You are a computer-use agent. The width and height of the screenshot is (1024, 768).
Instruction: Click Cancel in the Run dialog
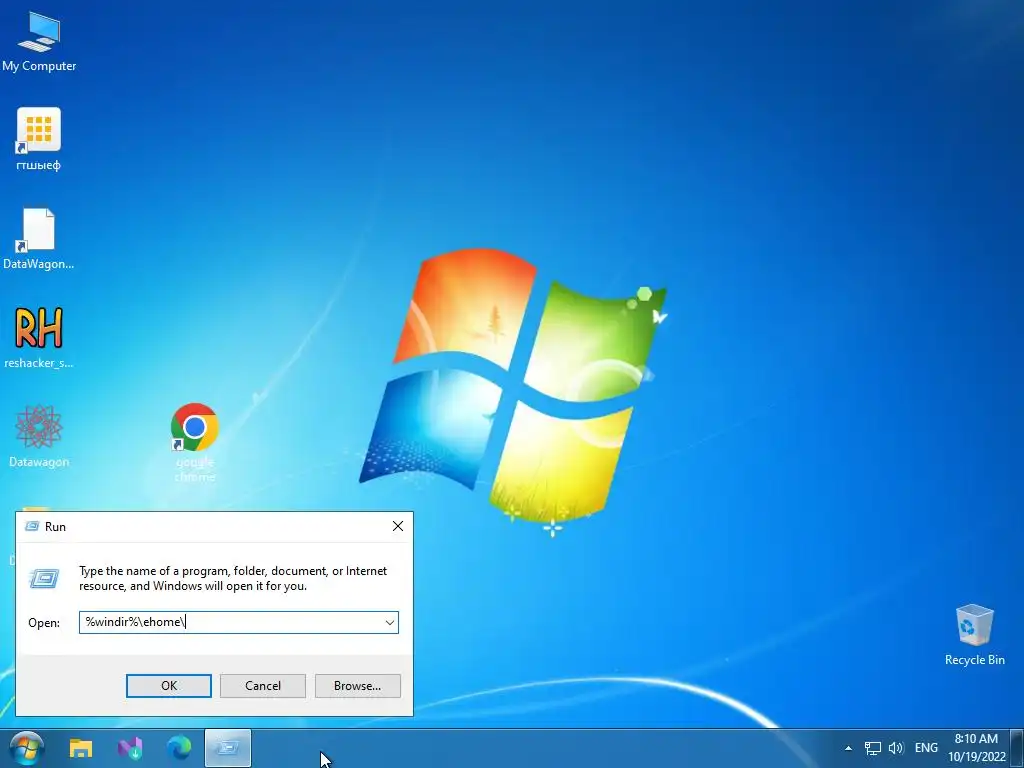click(263, 686)
